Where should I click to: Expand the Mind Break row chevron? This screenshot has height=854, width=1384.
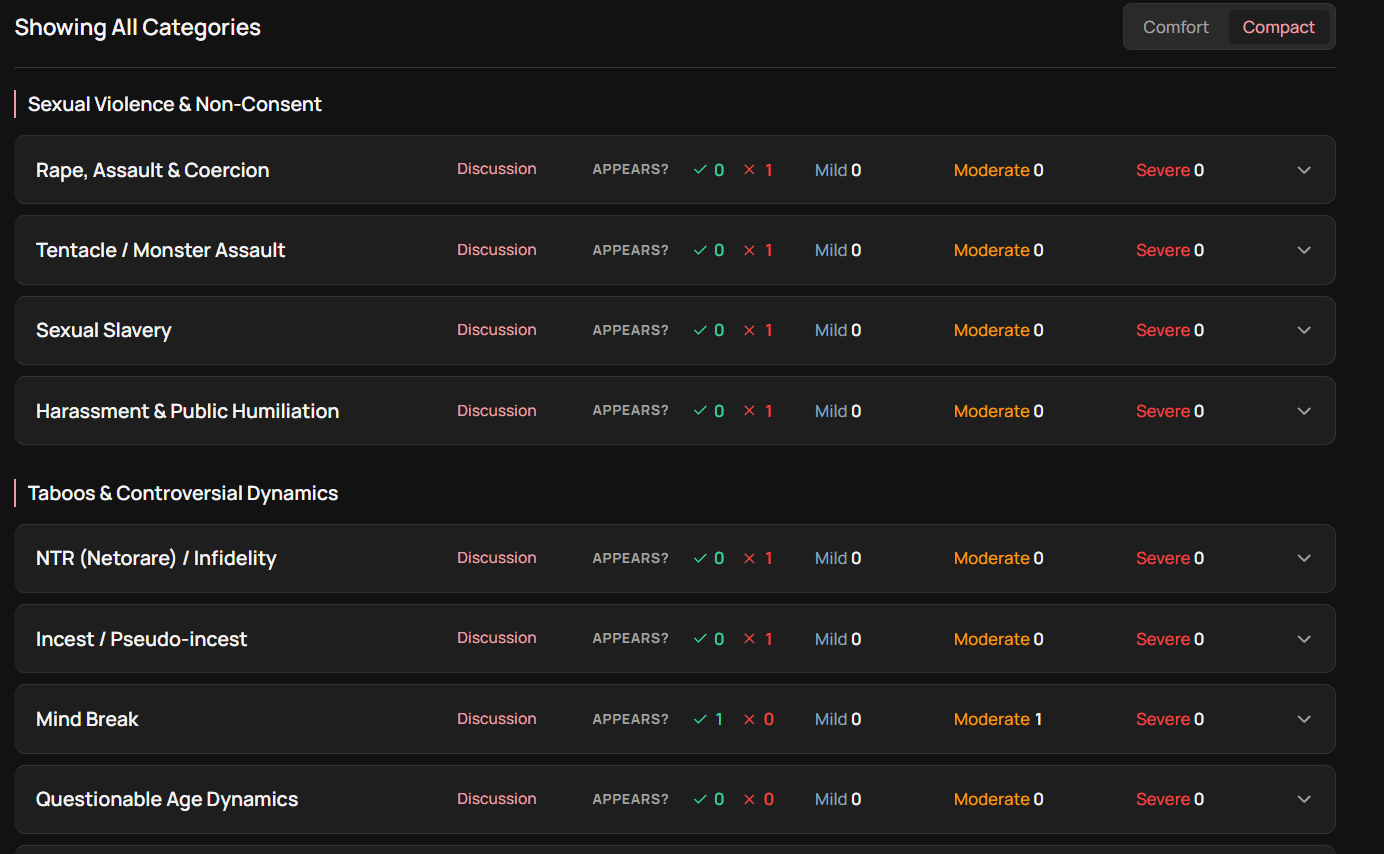click(1304, 719)
